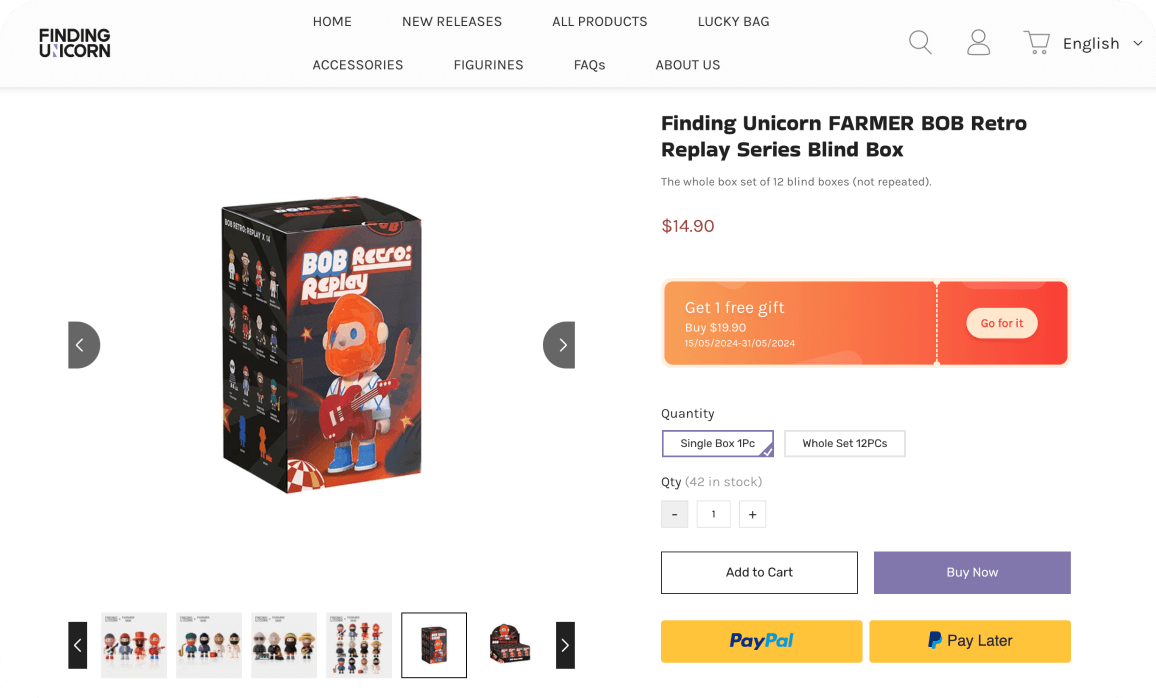Image resolution: width=1156 pixels, height=698 pixels.
Task: Show the next product image arrow
Action: click(560, 345)
